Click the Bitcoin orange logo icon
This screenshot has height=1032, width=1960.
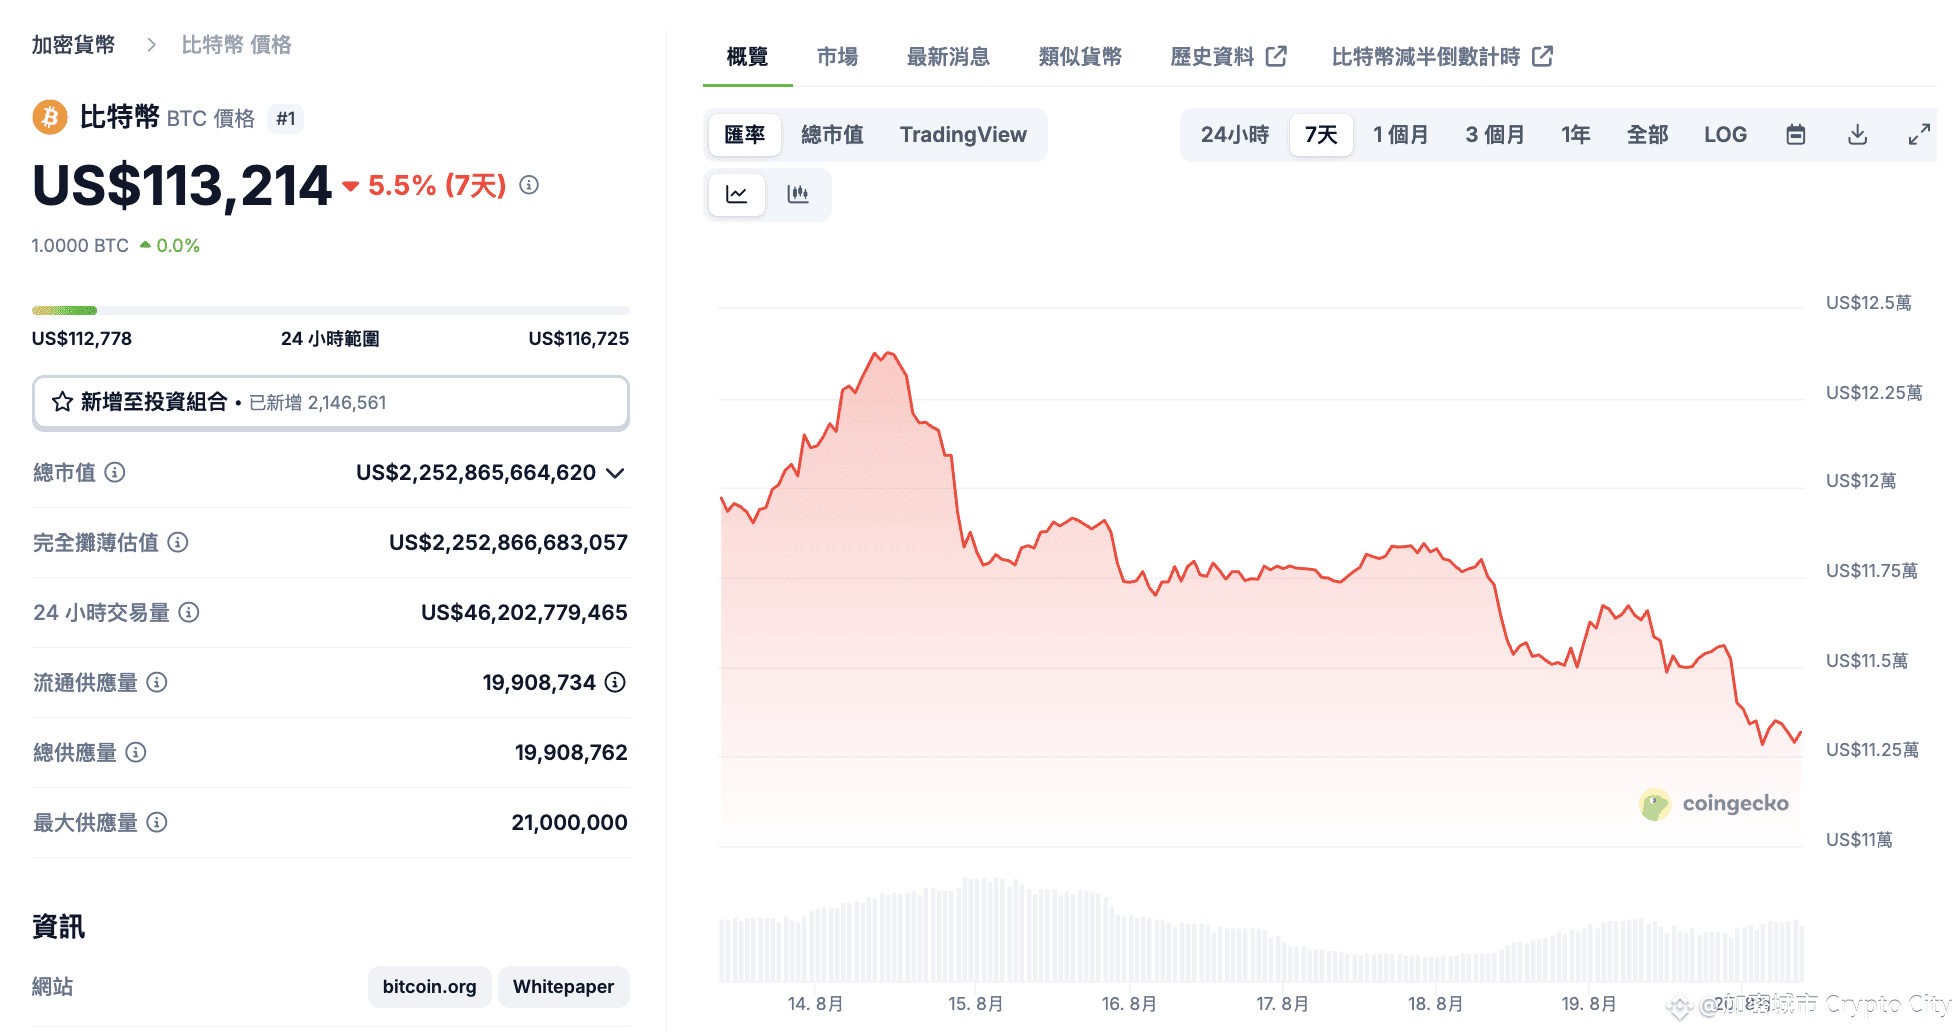50,117
